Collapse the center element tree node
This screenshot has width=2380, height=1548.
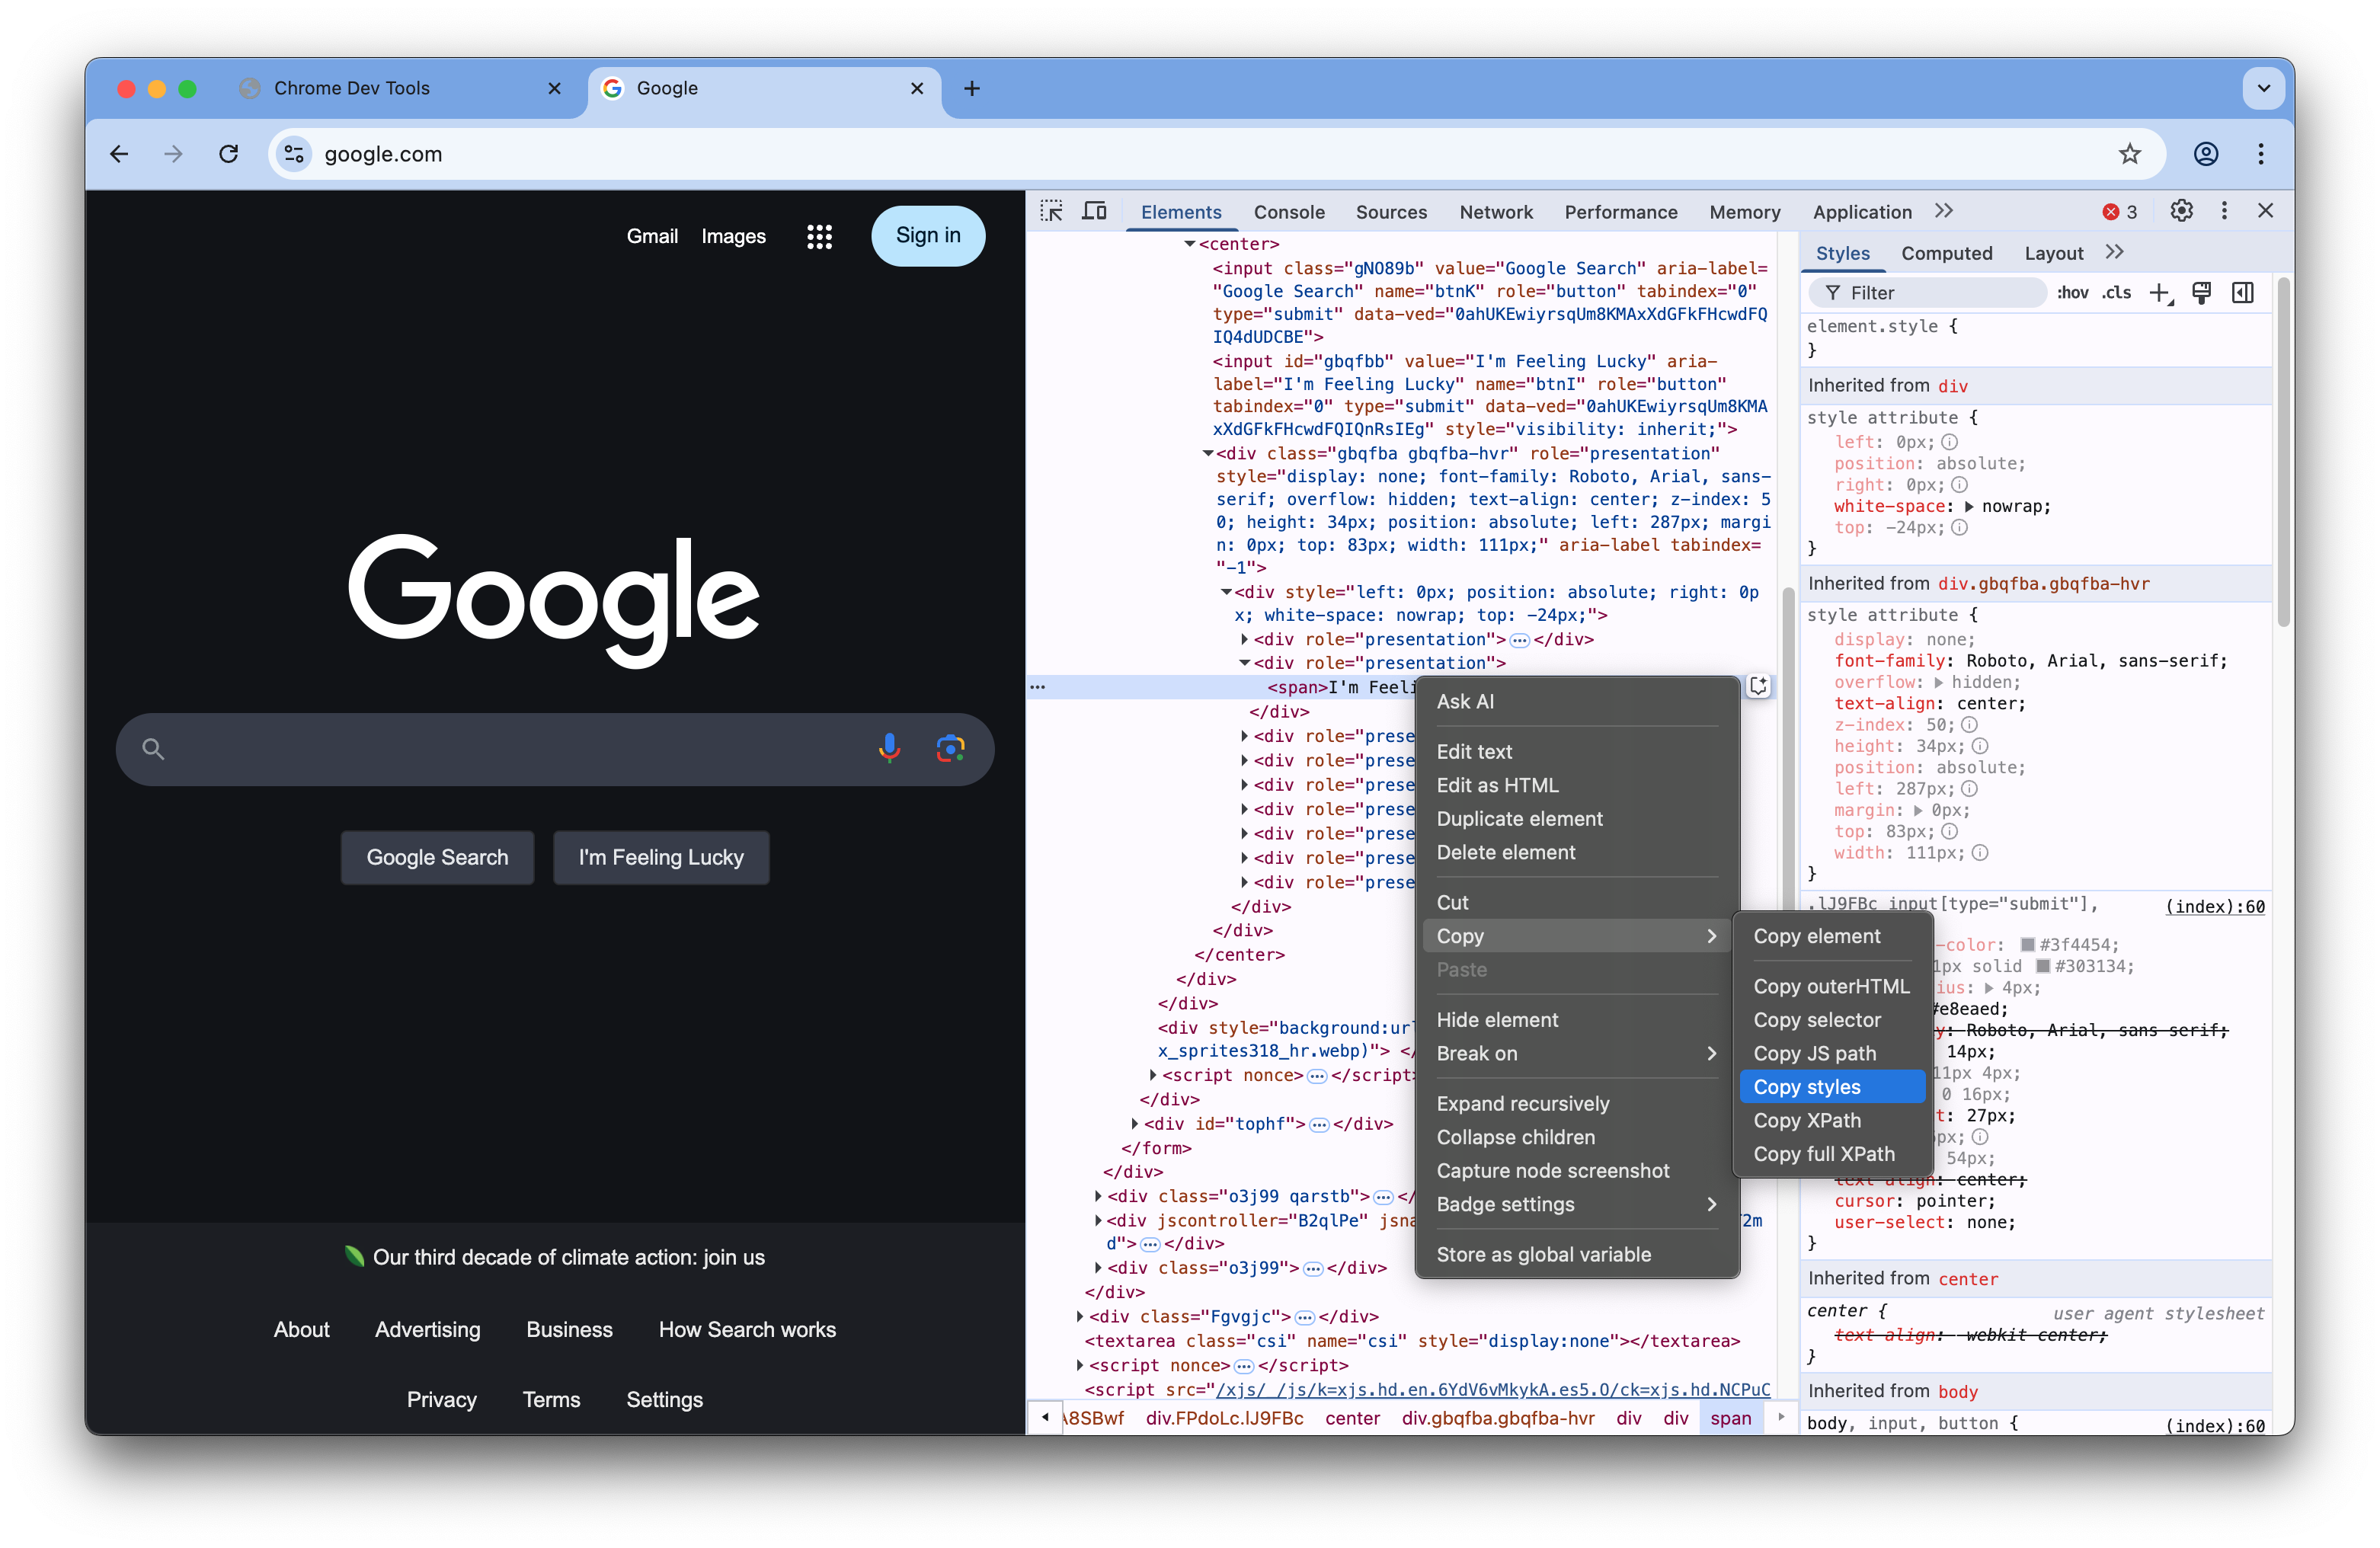pos(1190,244)
